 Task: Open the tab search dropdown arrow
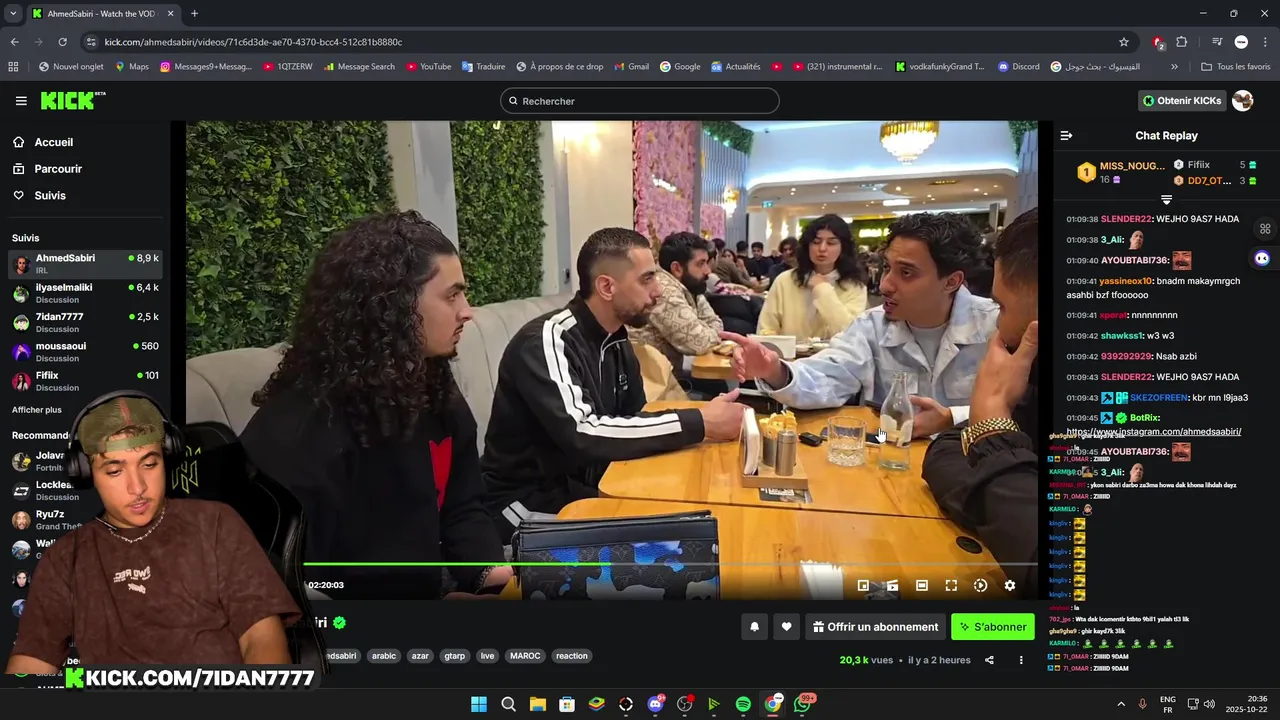tap(13, 13)
